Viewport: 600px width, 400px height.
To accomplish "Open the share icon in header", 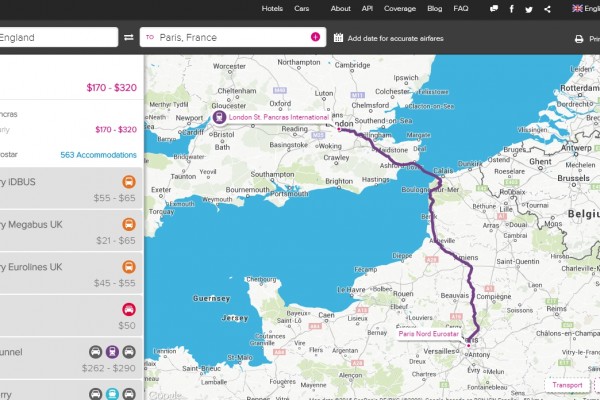I will (546, 8).
